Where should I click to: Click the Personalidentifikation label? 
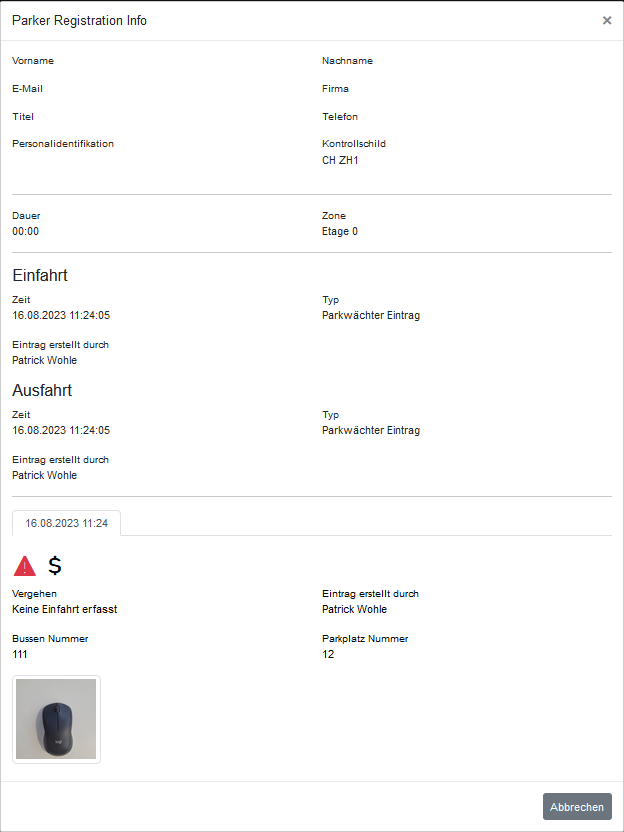tap(63, 144)
